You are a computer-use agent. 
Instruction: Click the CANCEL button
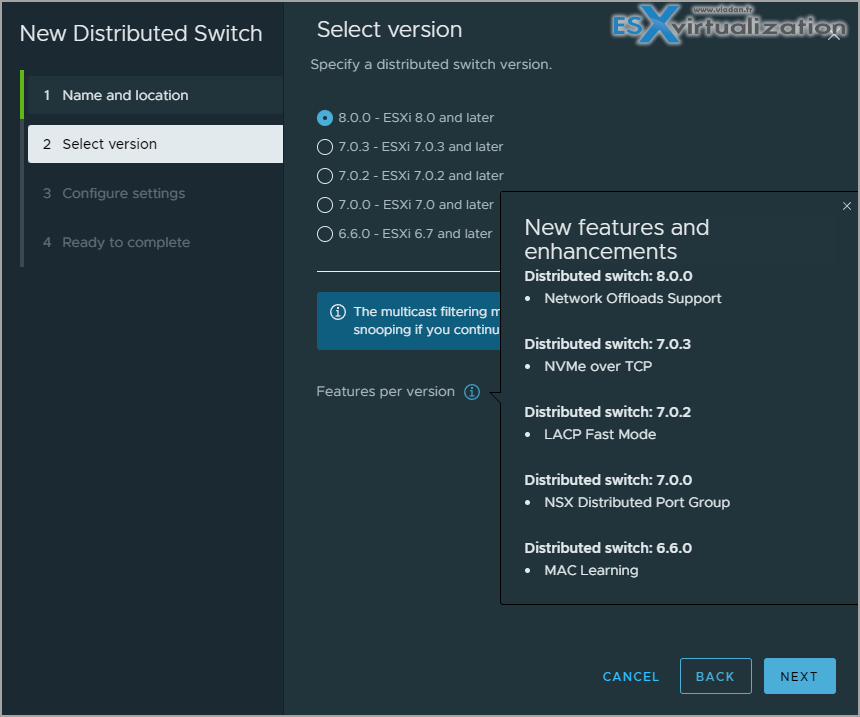pyautogui.click(x=631, y=676)
